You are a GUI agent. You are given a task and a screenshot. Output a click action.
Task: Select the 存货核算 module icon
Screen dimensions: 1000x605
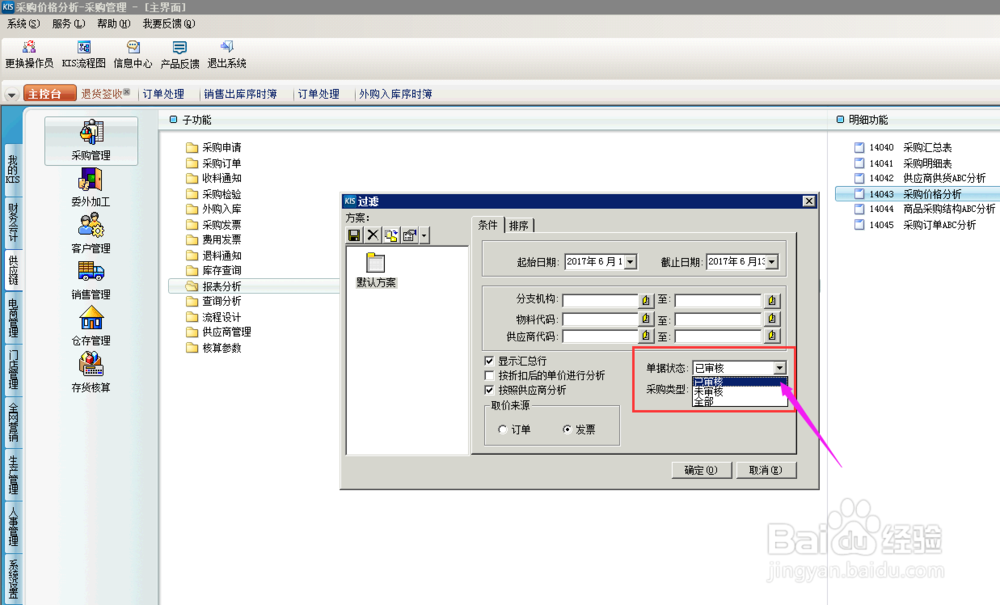click(91, 372)
